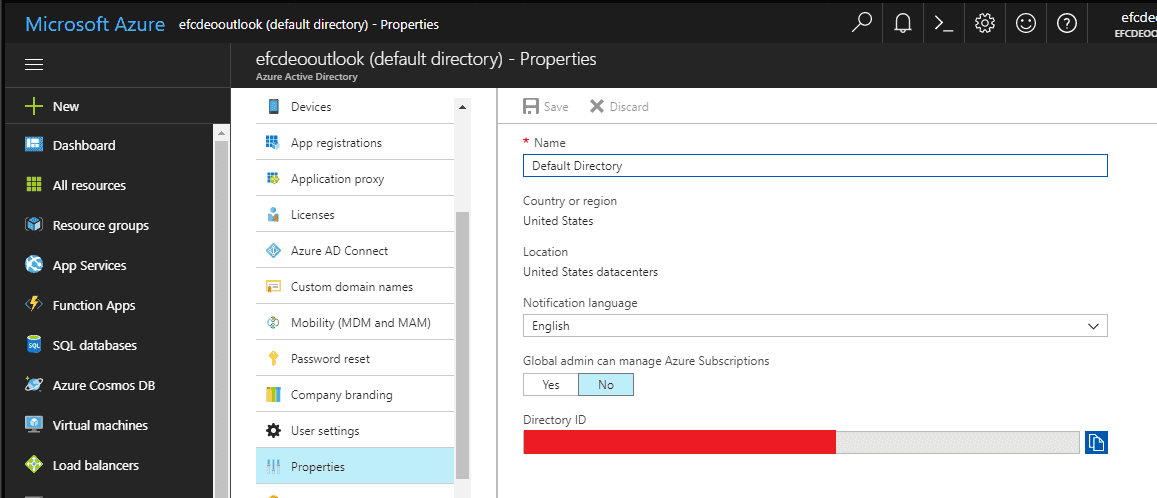Open Devices in the directory menu
This screenshot has width=1157, height=498.
click(355, 106)
